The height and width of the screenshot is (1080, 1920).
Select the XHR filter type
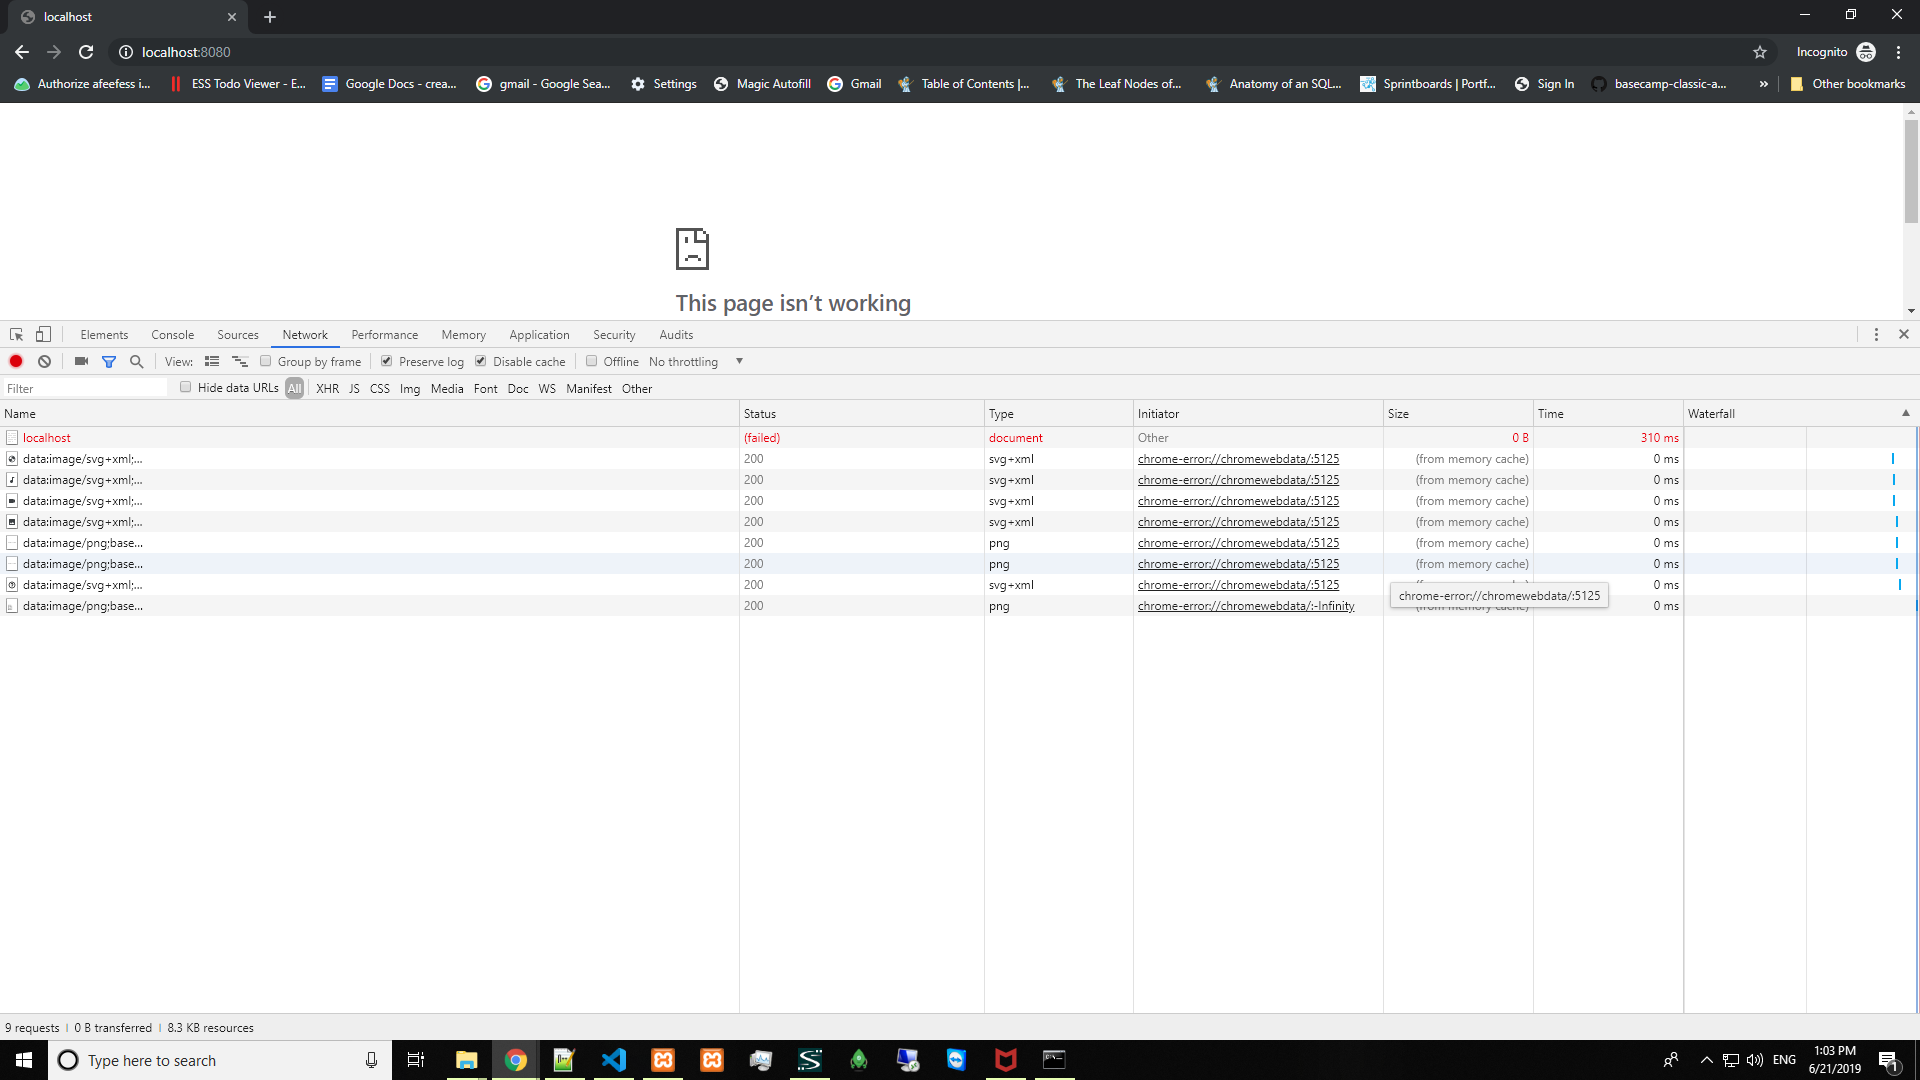coord(327,389)
